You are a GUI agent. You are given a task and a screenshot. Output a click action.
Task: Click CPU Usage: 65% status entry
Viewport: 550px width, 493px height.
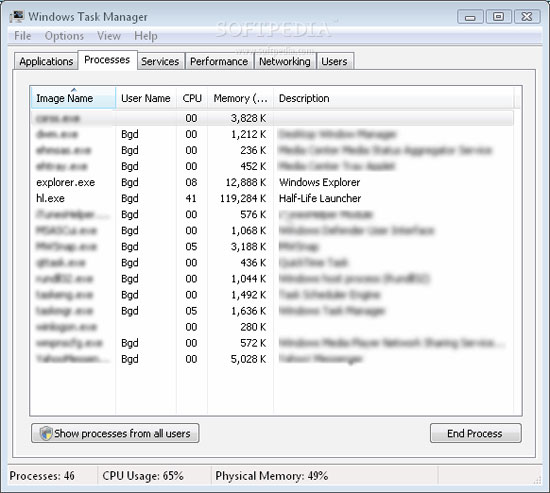[x=143, y=476]
